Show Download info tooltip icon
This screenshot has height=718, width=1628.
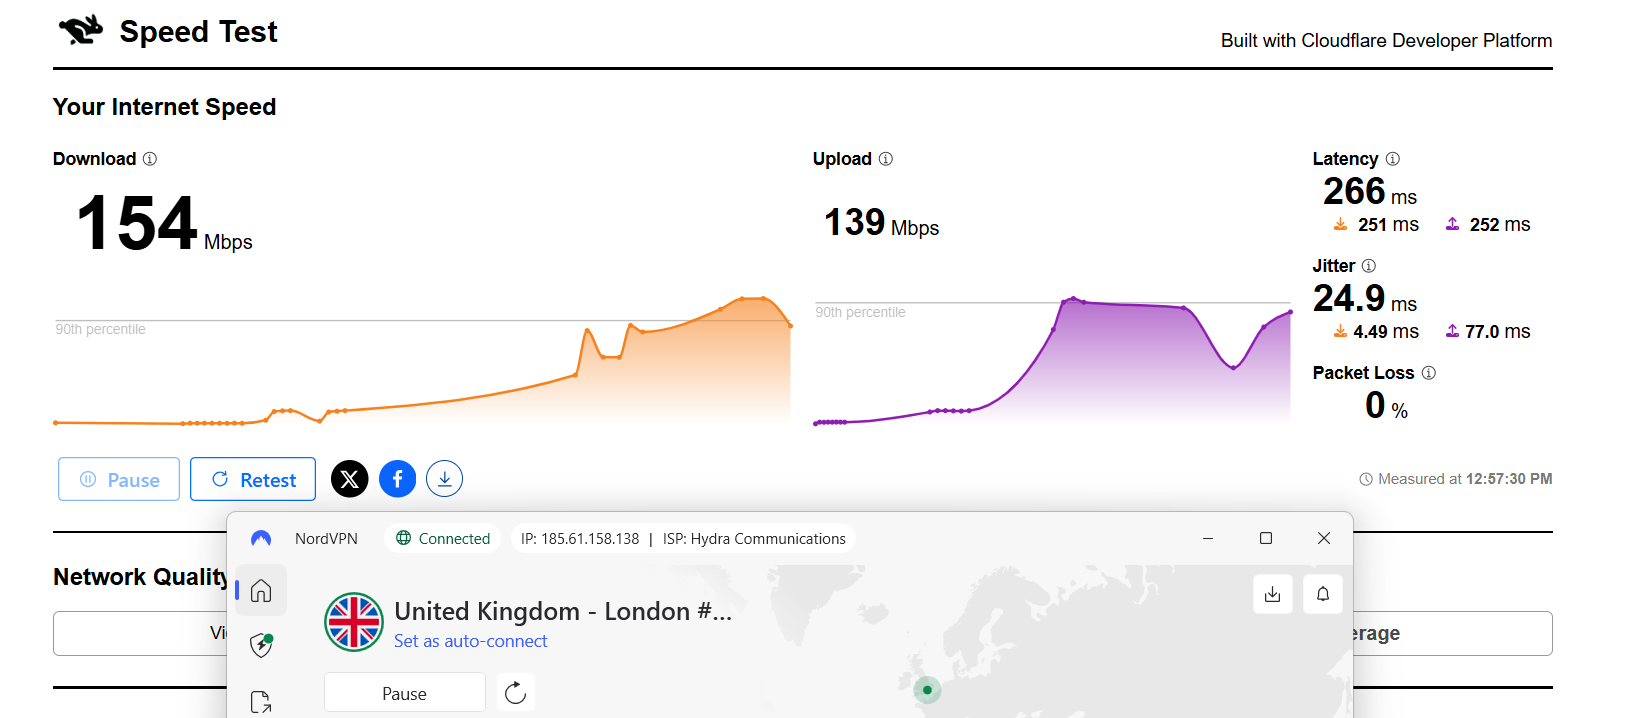tap(150, 159)
